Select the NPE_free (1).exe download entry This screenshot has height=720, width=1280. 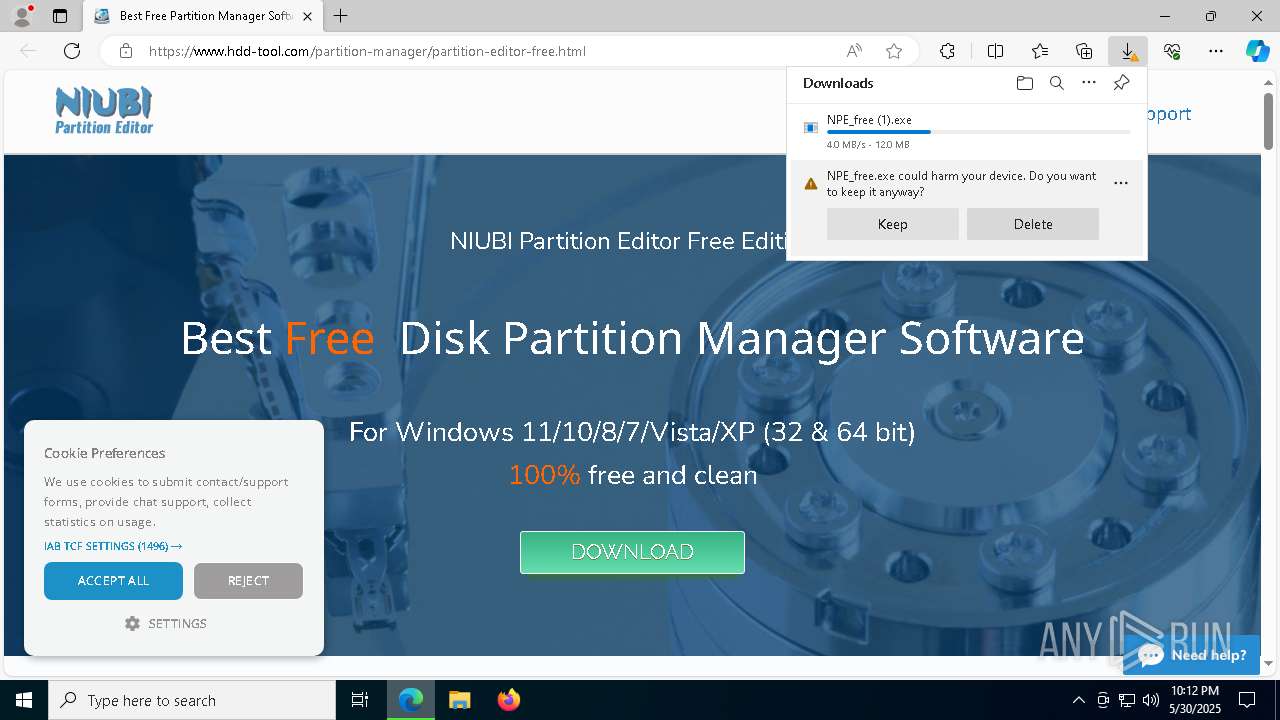click(967, 131)
